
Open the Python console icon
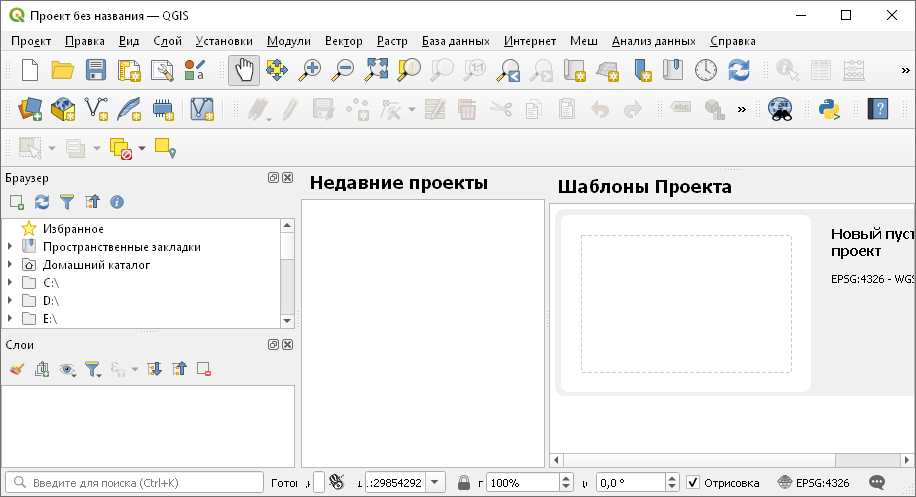[829, 109]
